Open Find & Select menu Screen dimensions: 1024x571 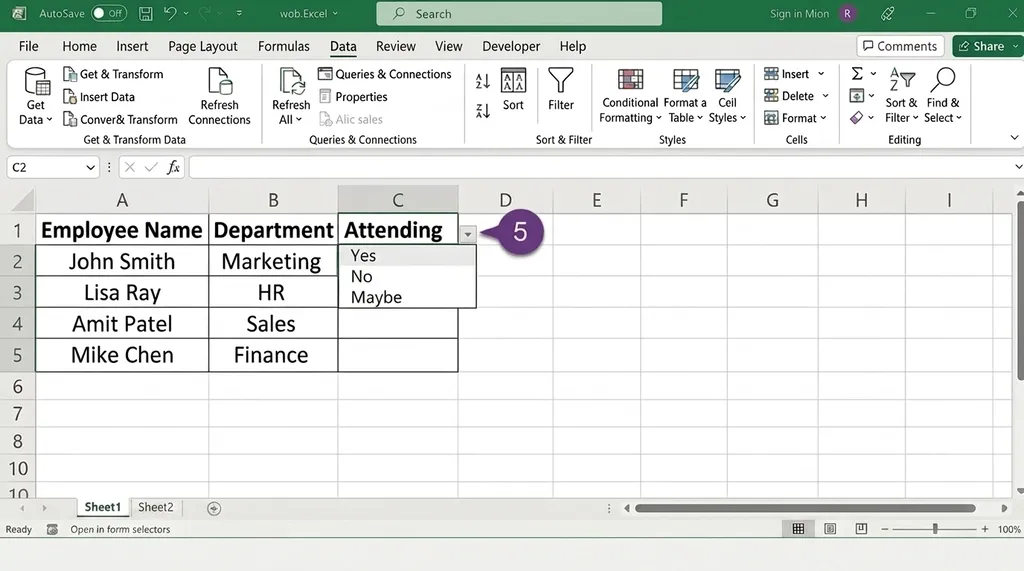(x=943, y=95)
